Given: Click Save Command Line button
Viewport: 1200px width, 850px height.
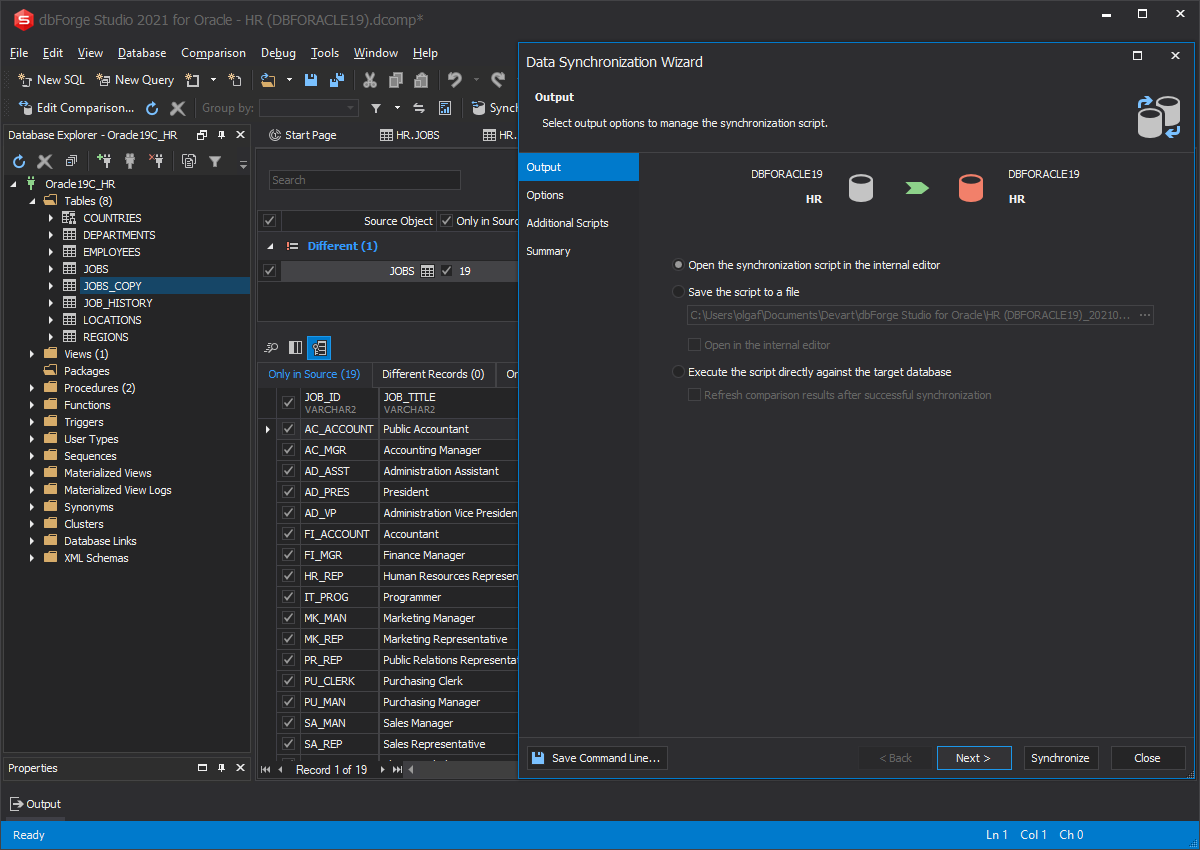Looking at the screenshot, I should (596, 758).
